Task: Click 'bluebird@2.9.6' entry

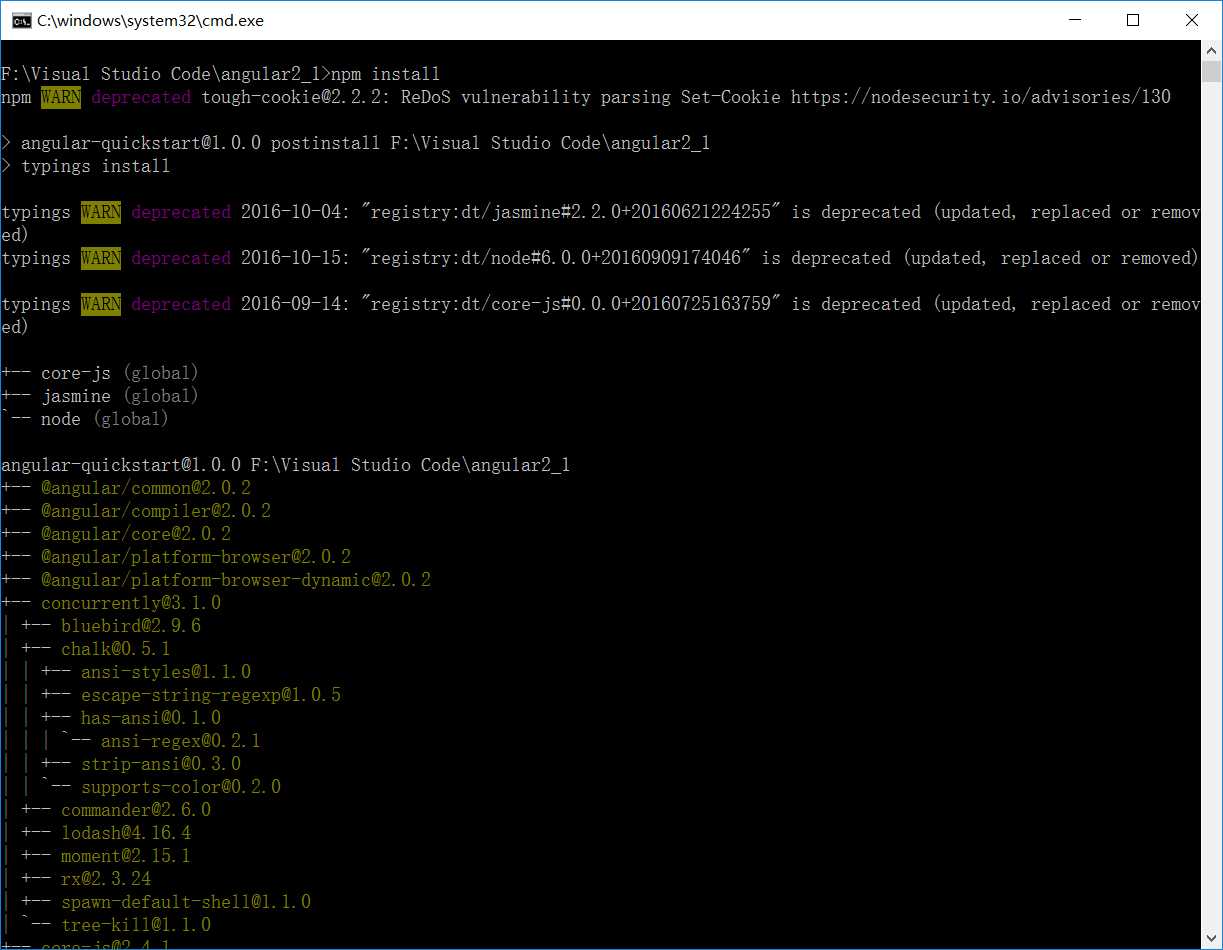Action: 131,626
